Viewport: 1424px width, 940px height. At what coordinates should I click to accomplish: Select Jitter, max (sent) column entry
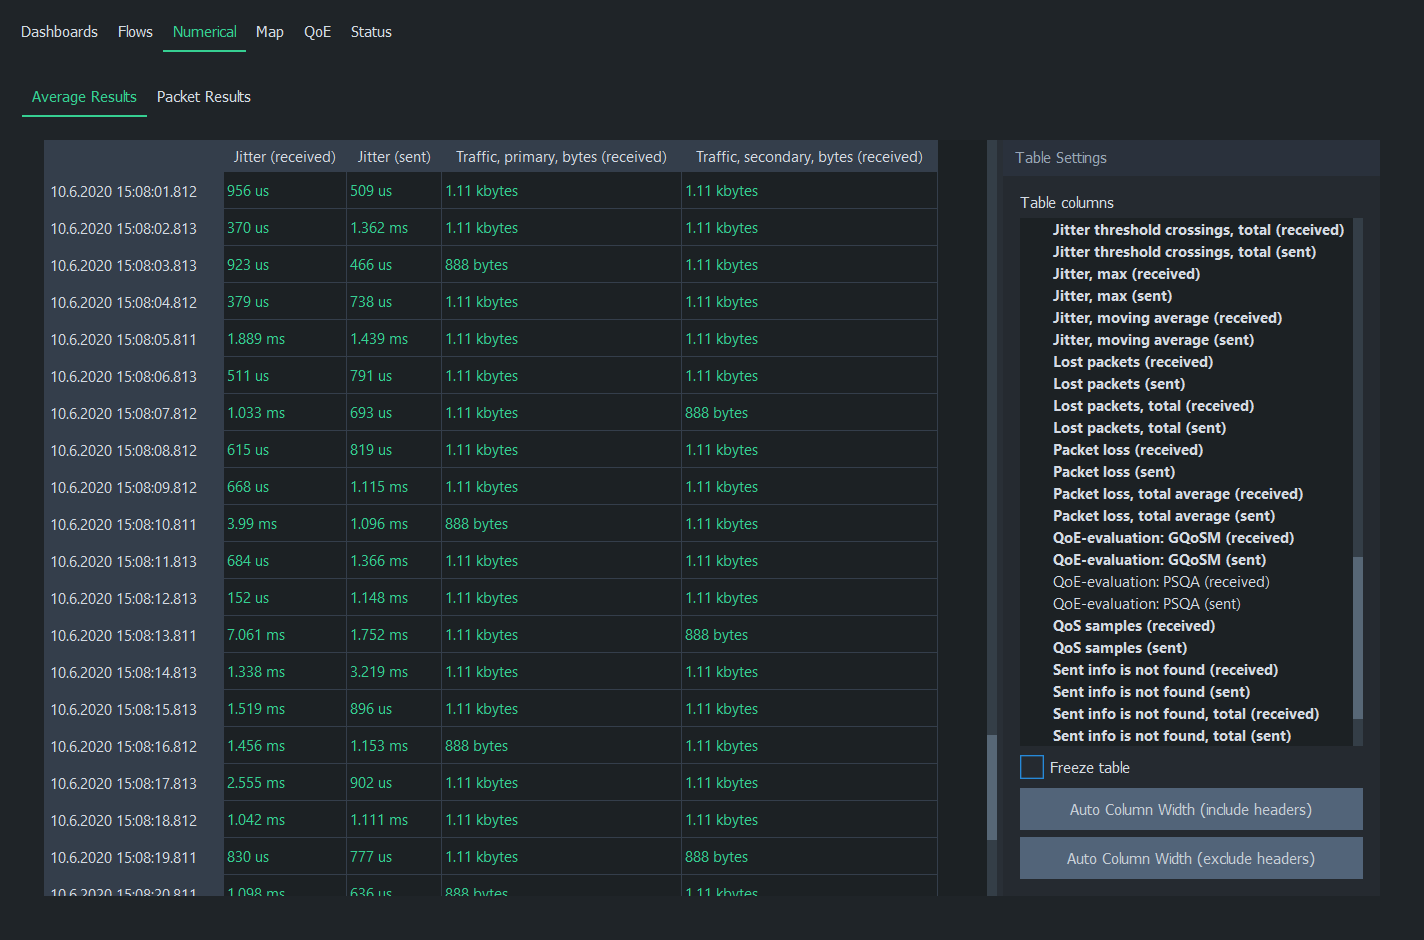pyautogui.click(x=1112, y=296)
